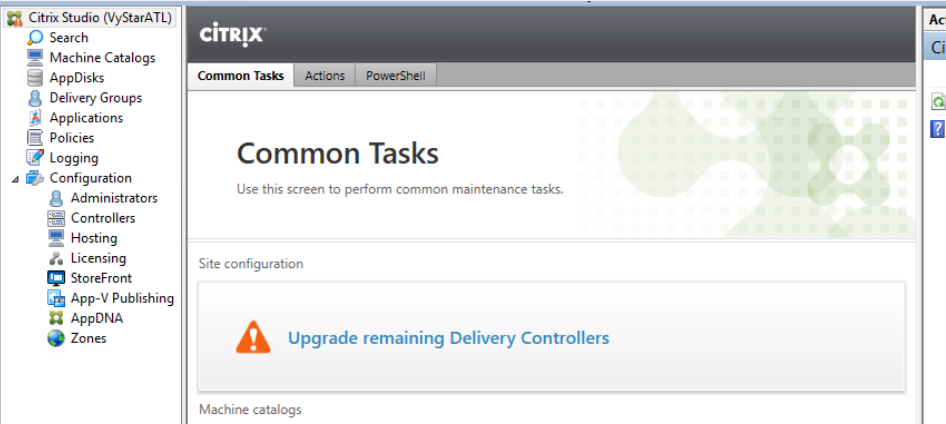Image resolution: width=946 pixels, height=424 pixels.
Task: Click the blue help question mark icon
Action: [939, 128]
